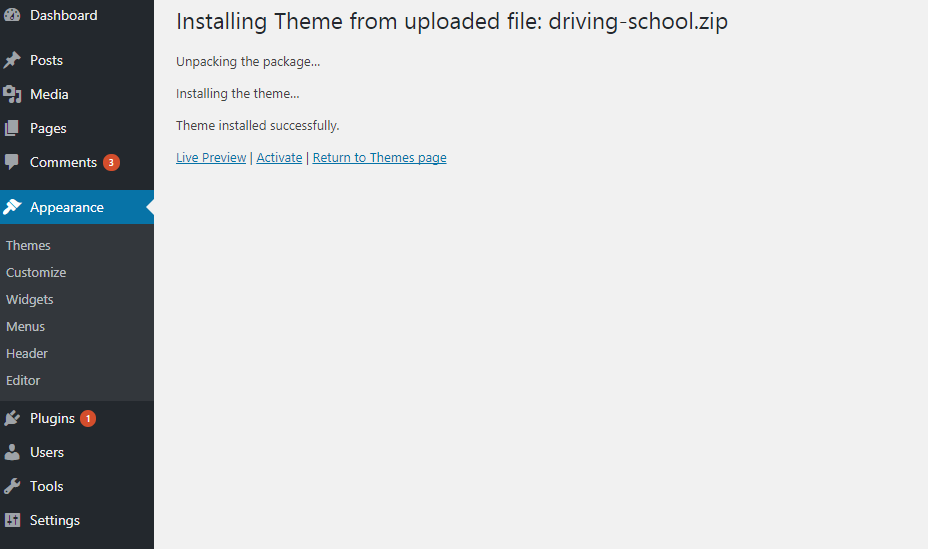The image size is (928, 549).
Task: Click the Posts pushpin icon
Action: [x=12, y=60]
